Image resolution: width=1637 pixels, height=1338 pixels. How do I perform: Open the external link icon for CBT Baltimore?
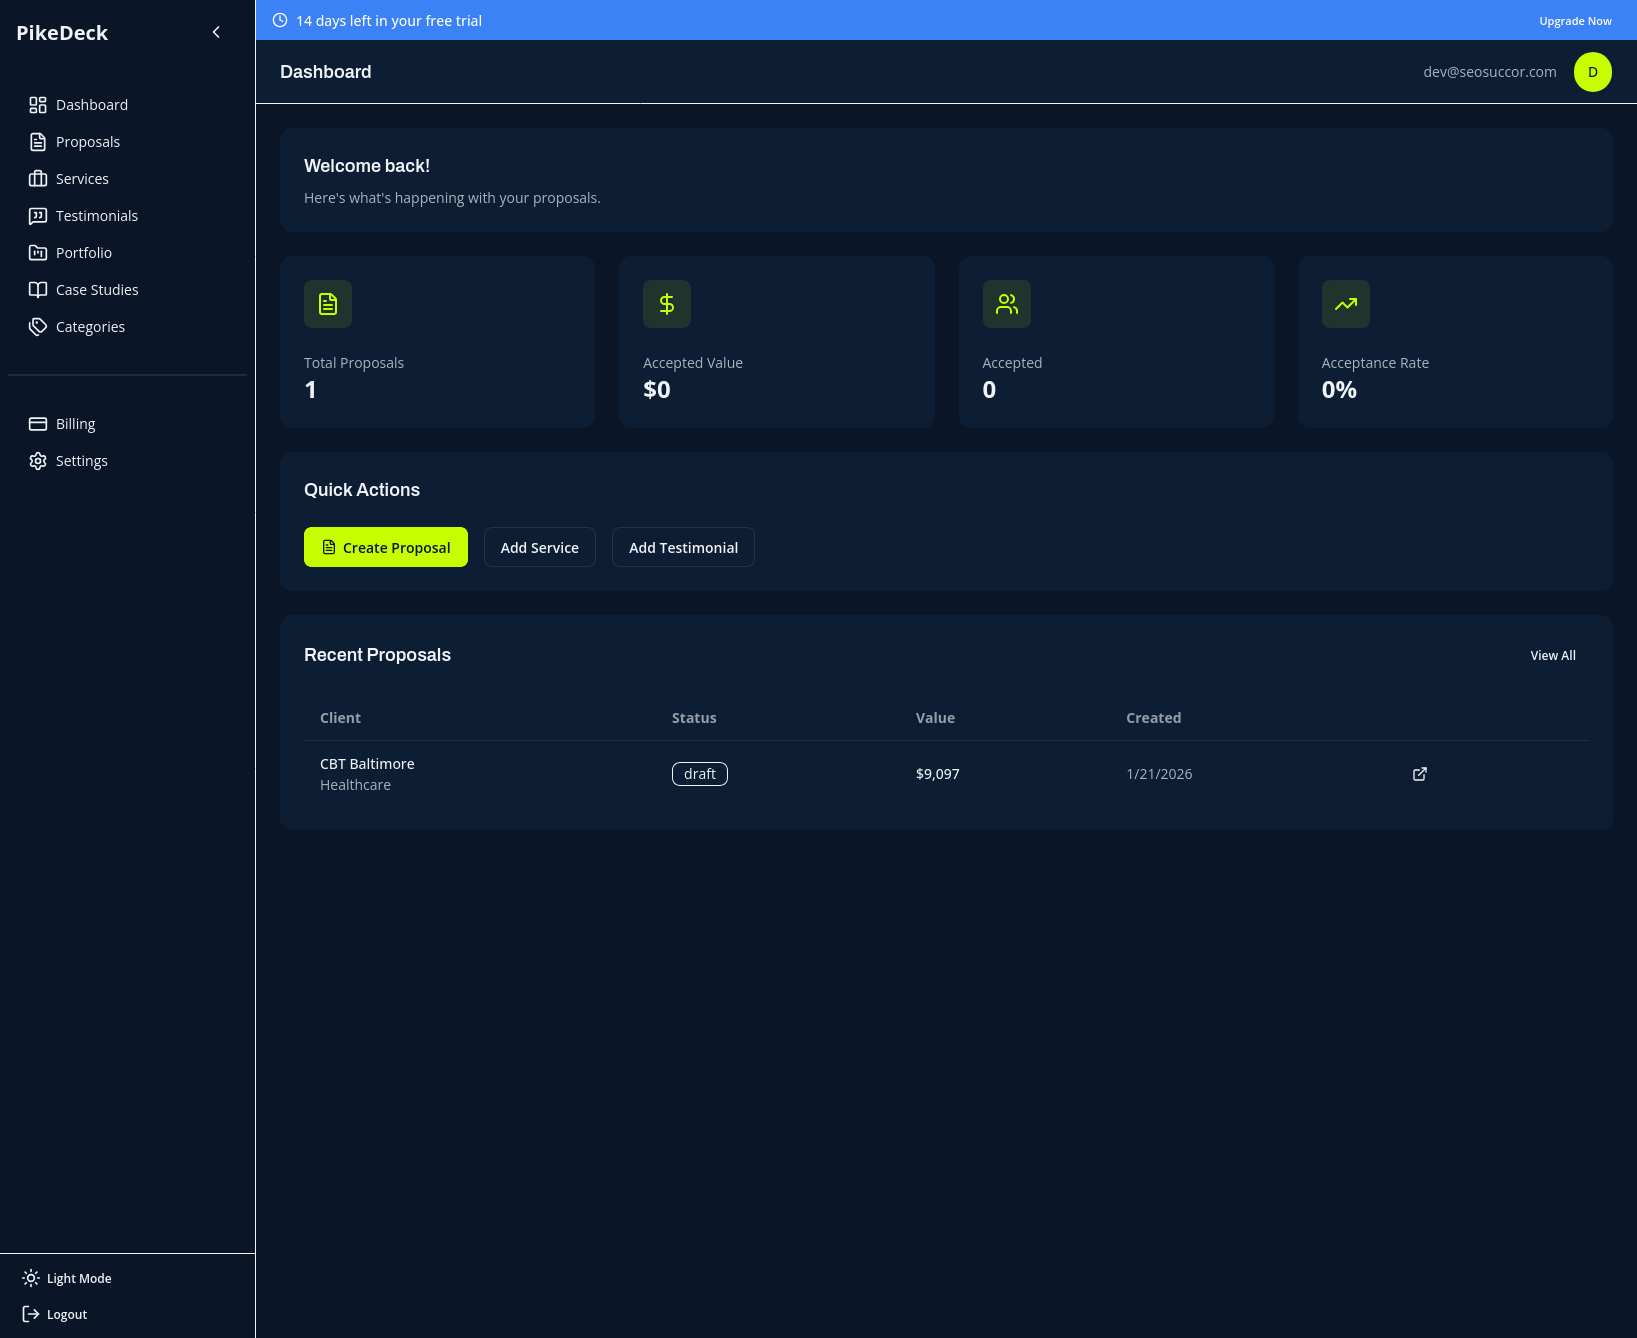(x=1419, y=774)
